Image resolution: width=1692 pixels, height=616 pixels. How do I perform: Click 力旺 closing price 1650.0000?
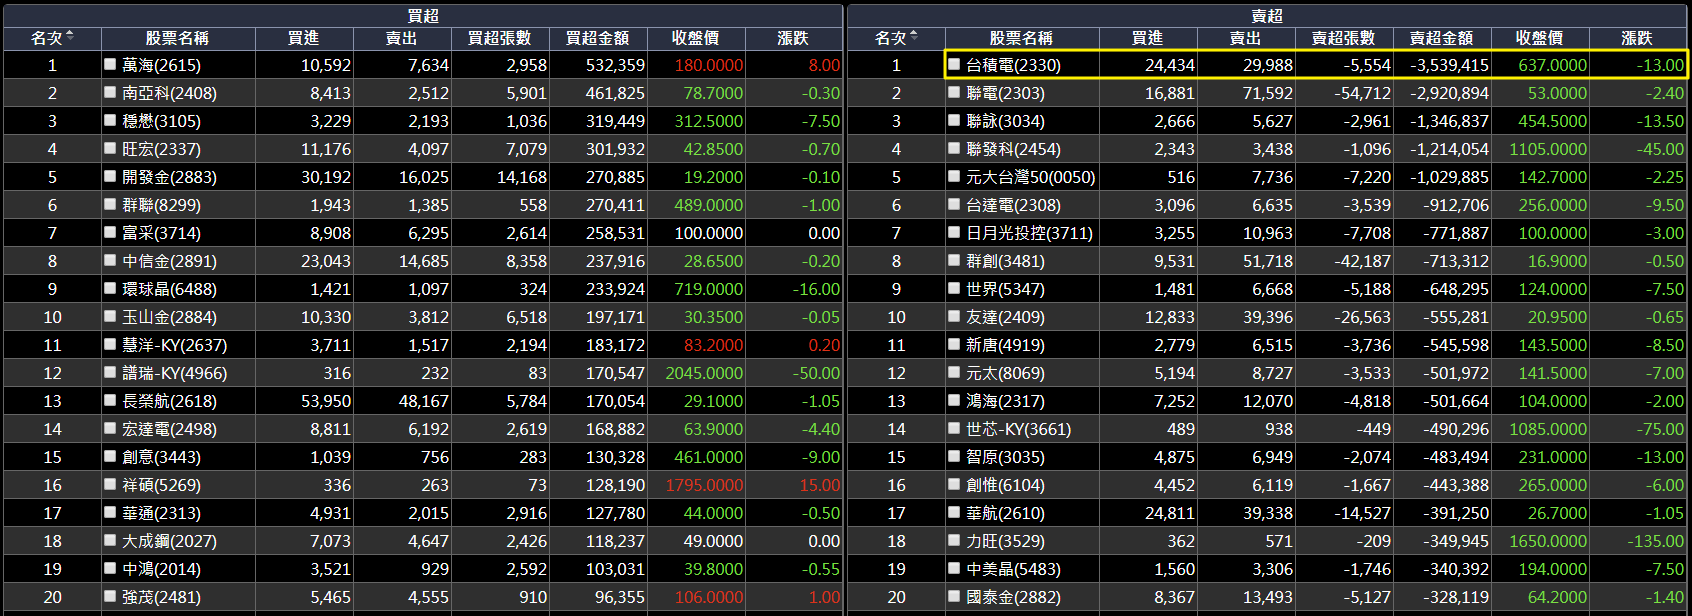click(1548, 541)
